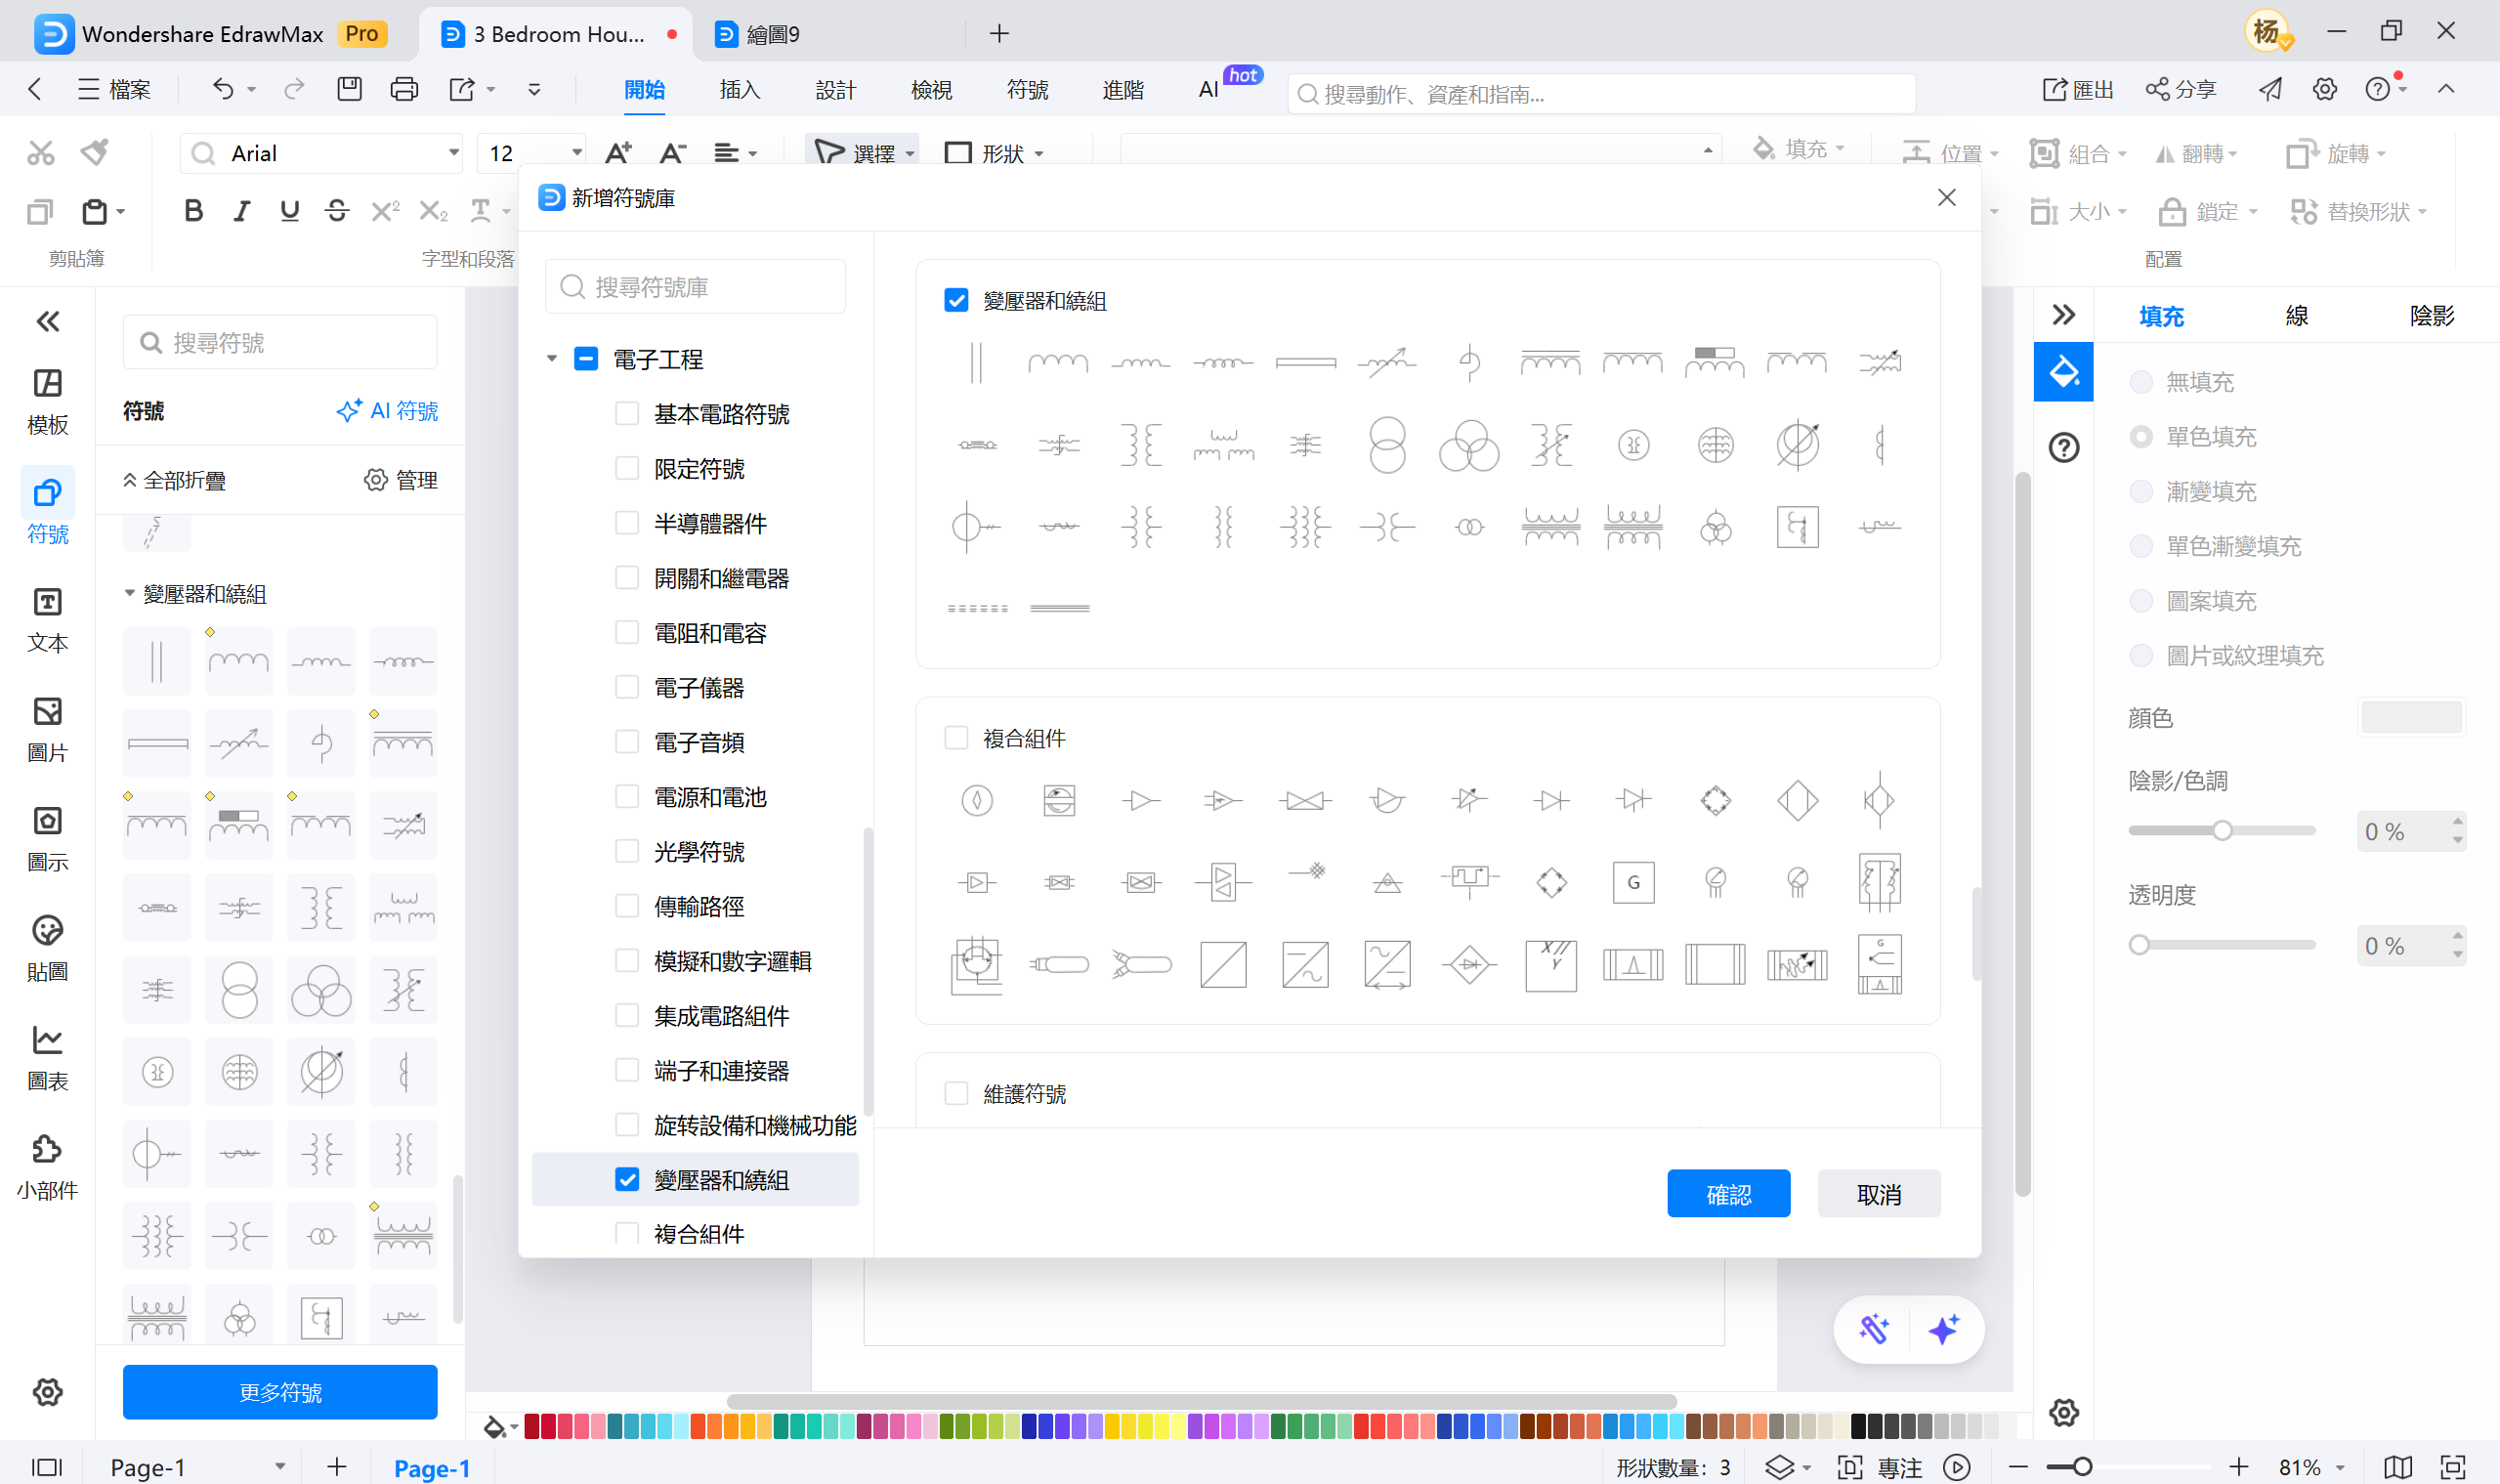Enable the 複合組件 checkbox
The width and height of the screenshot is (2500, 1484).
957,737
